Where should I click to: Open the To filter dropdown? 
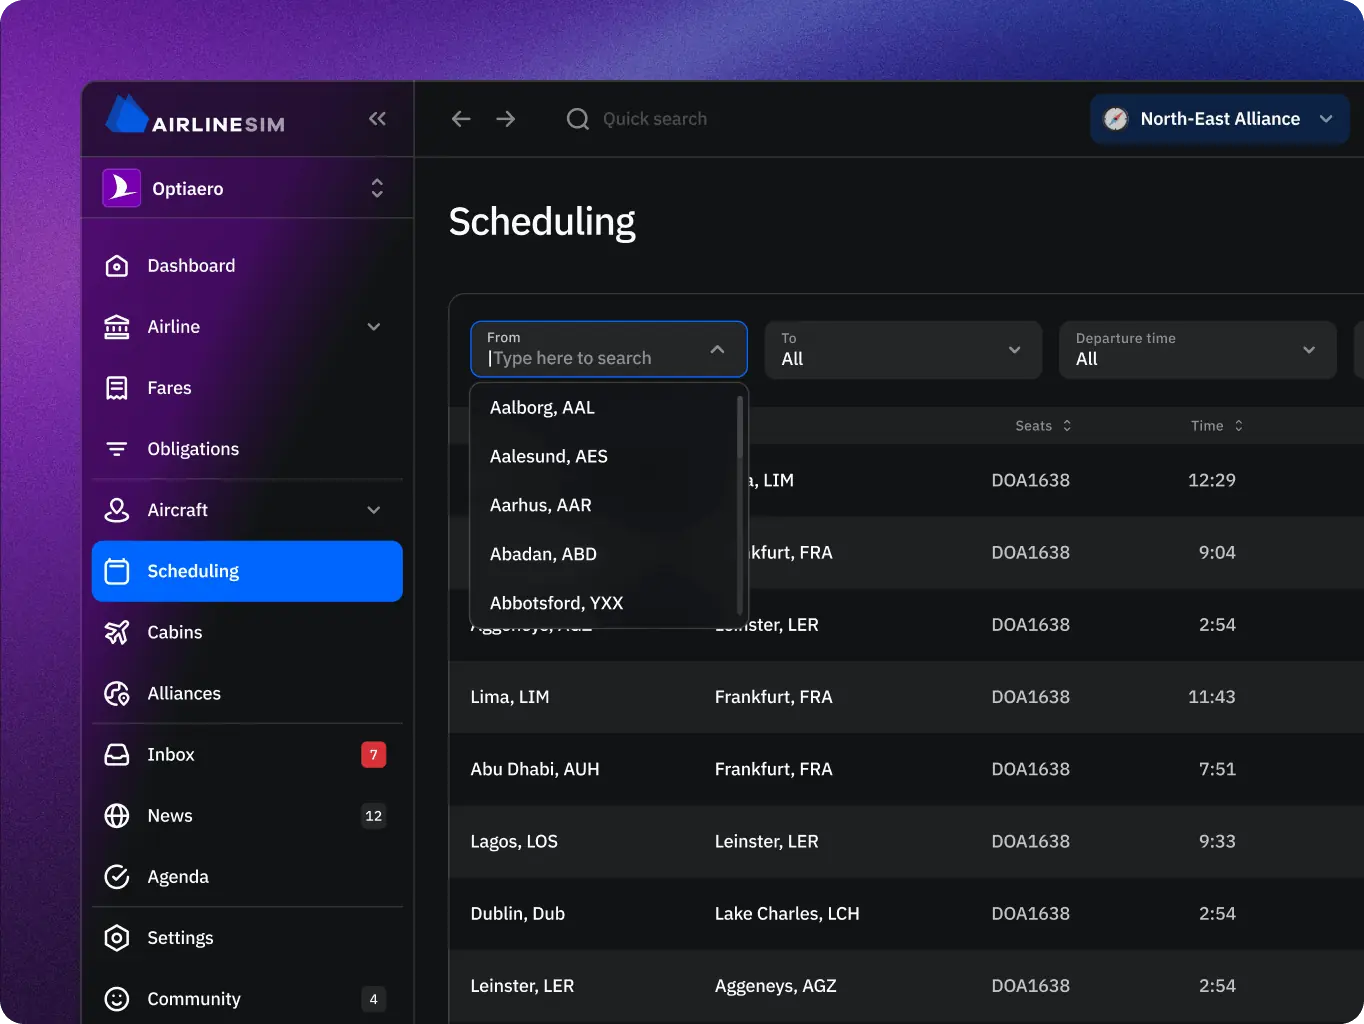pyautogui.click(x=902, y=350)
